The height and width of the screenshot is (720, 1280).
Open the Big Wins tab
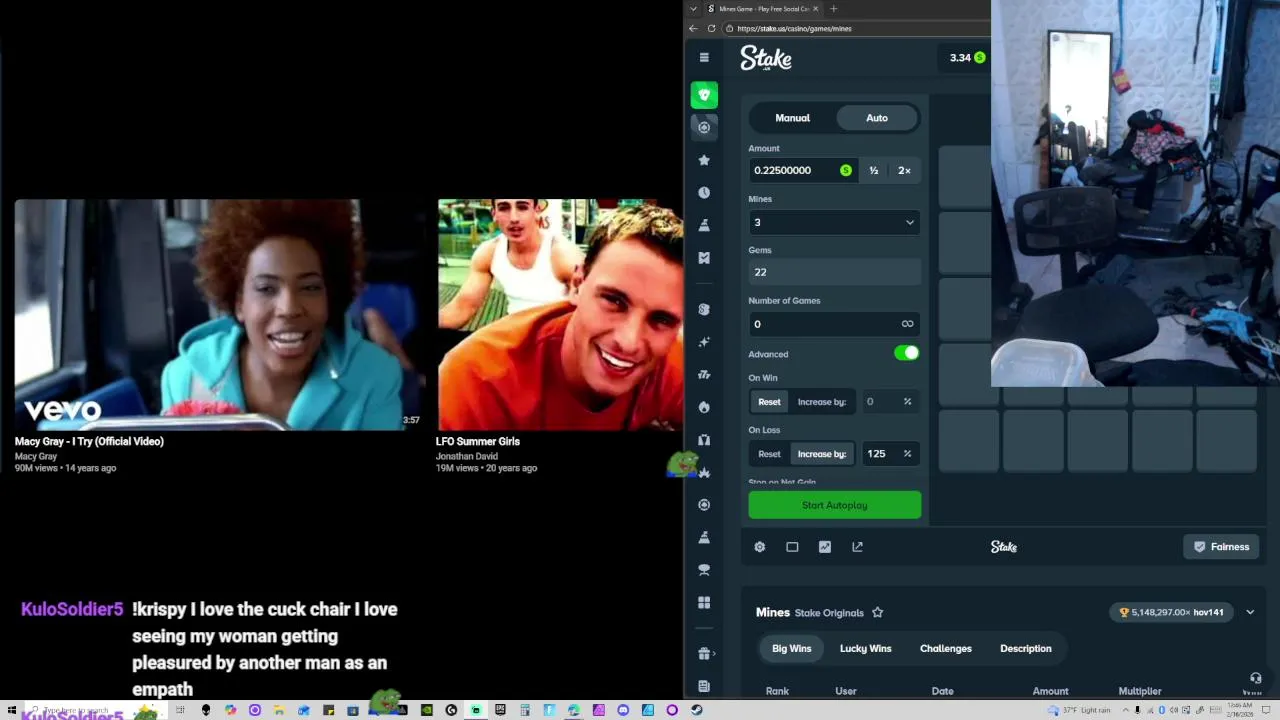pyautogui.click(x=792, y=648)
